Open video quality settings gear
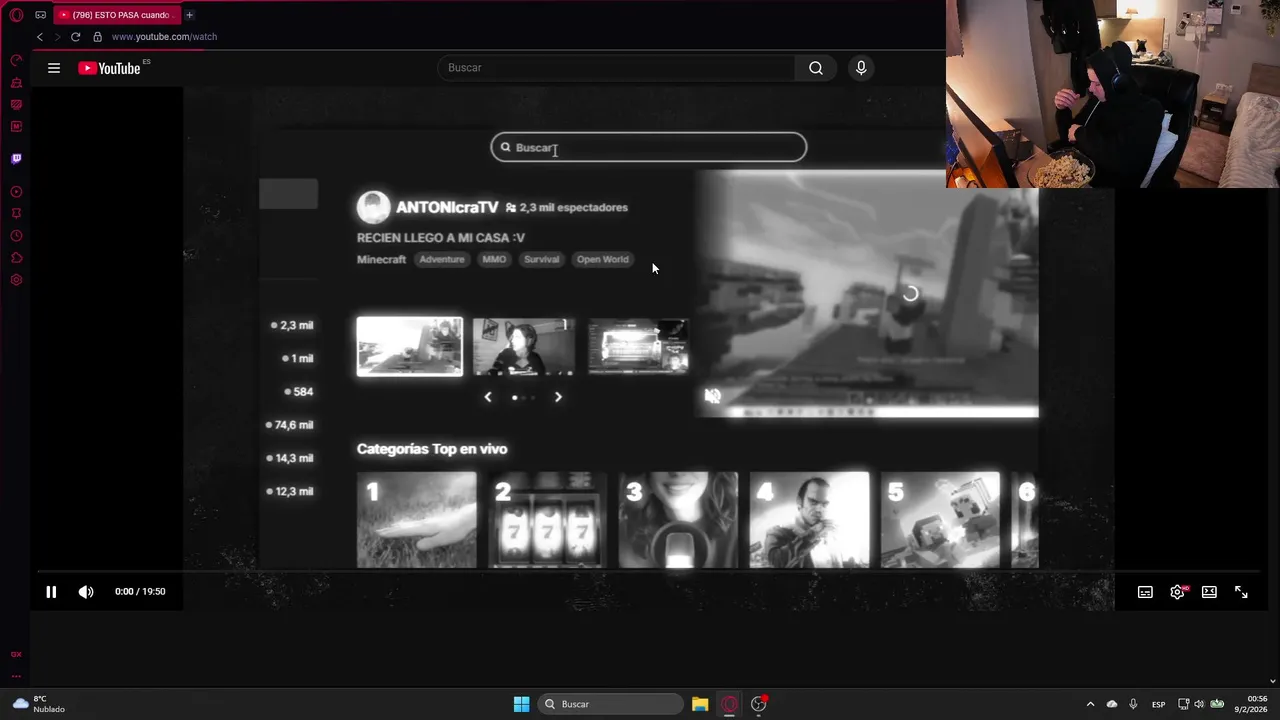Viewport: 1280px width, 720px height. pyautogui.click(x=1177, y=592)
